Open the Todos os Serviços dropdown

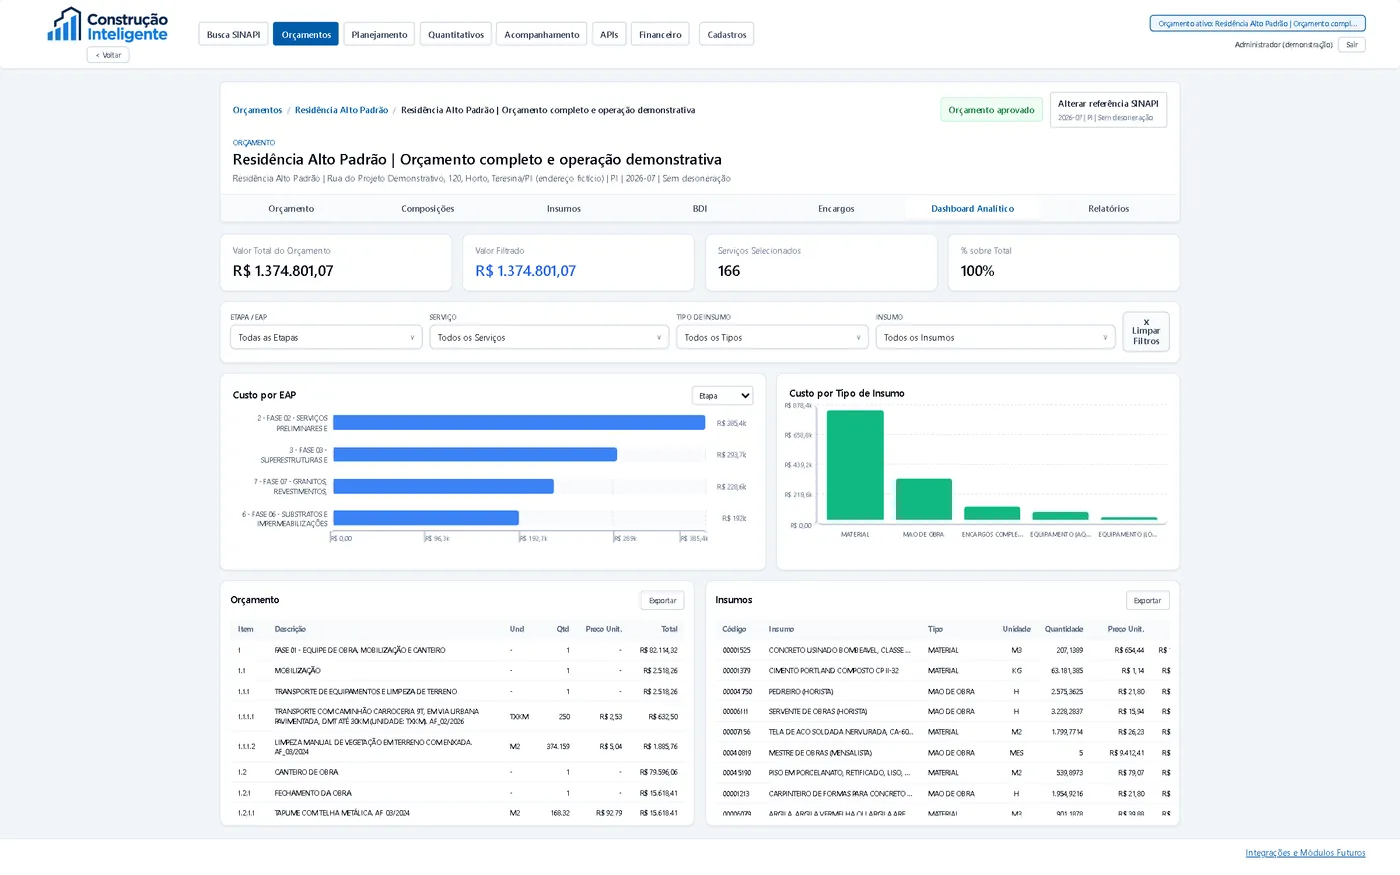(x=549, y=338)
